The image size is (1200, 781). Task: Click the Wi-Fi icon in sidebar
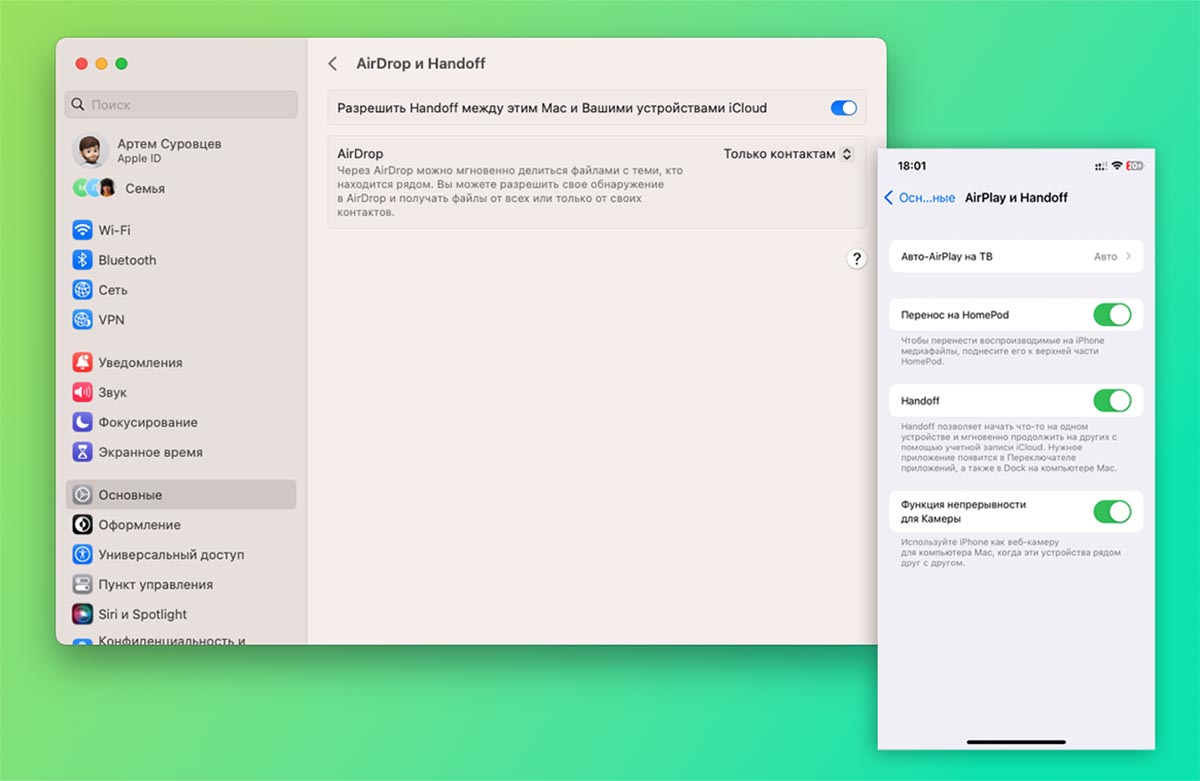pos(82,230)
